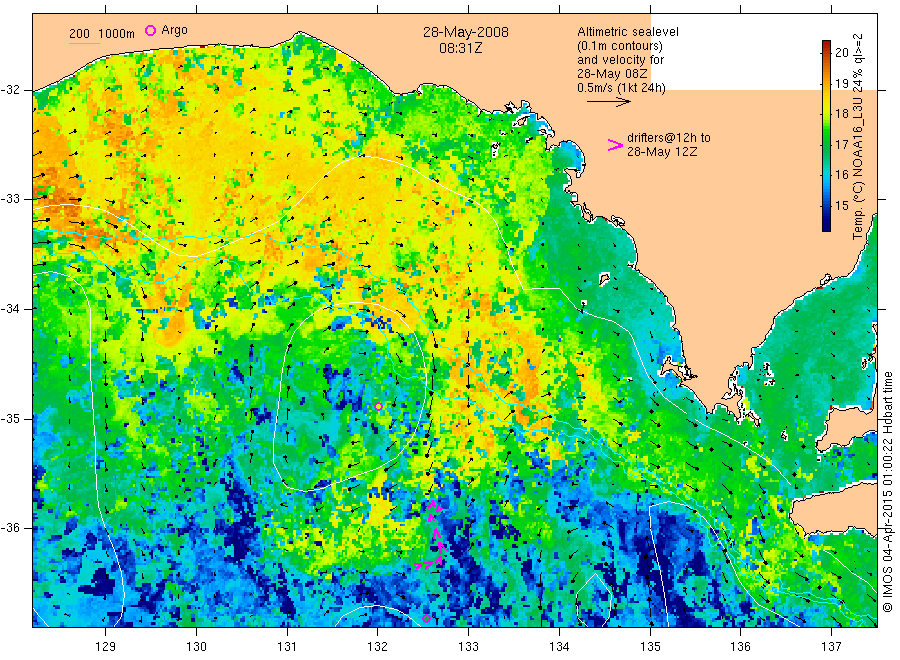900x660 pixels.
Task: Click the 'Altimetric sealevel' caption
Action: click(x=628, y=32)
